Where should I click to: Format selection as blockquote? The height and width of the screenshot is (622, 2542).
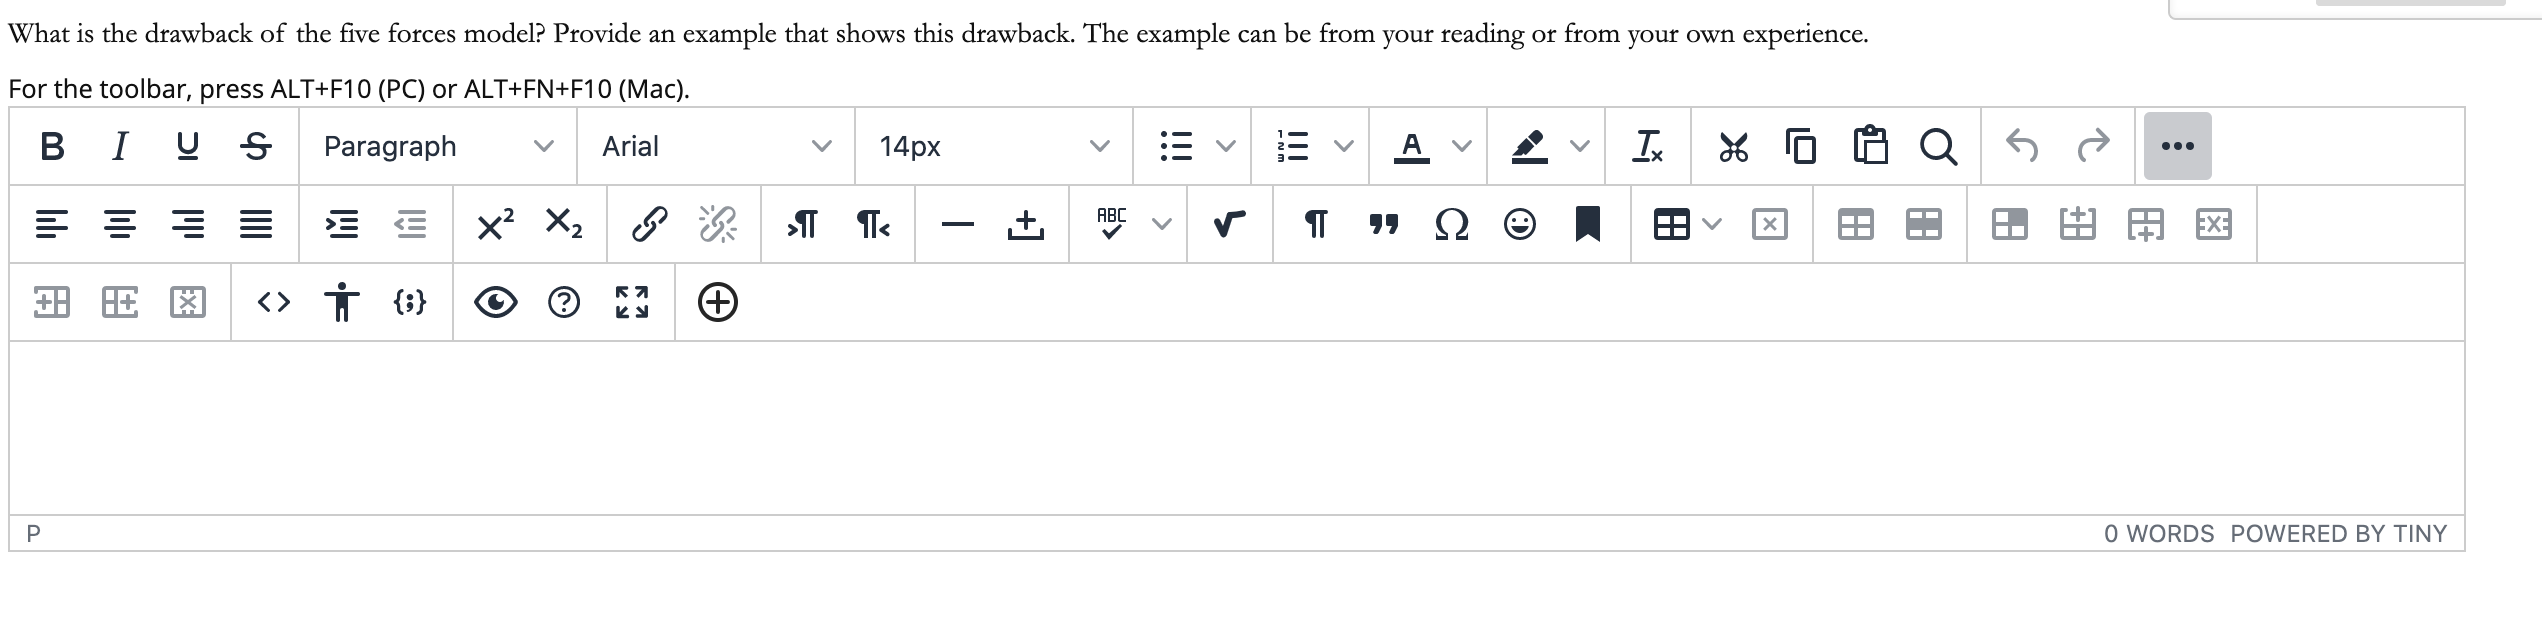(x=1384, y=224)
